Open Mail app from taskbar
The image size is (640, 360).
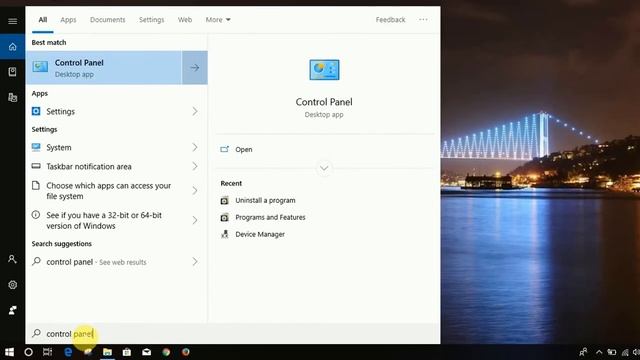click(x=147, y=352)
